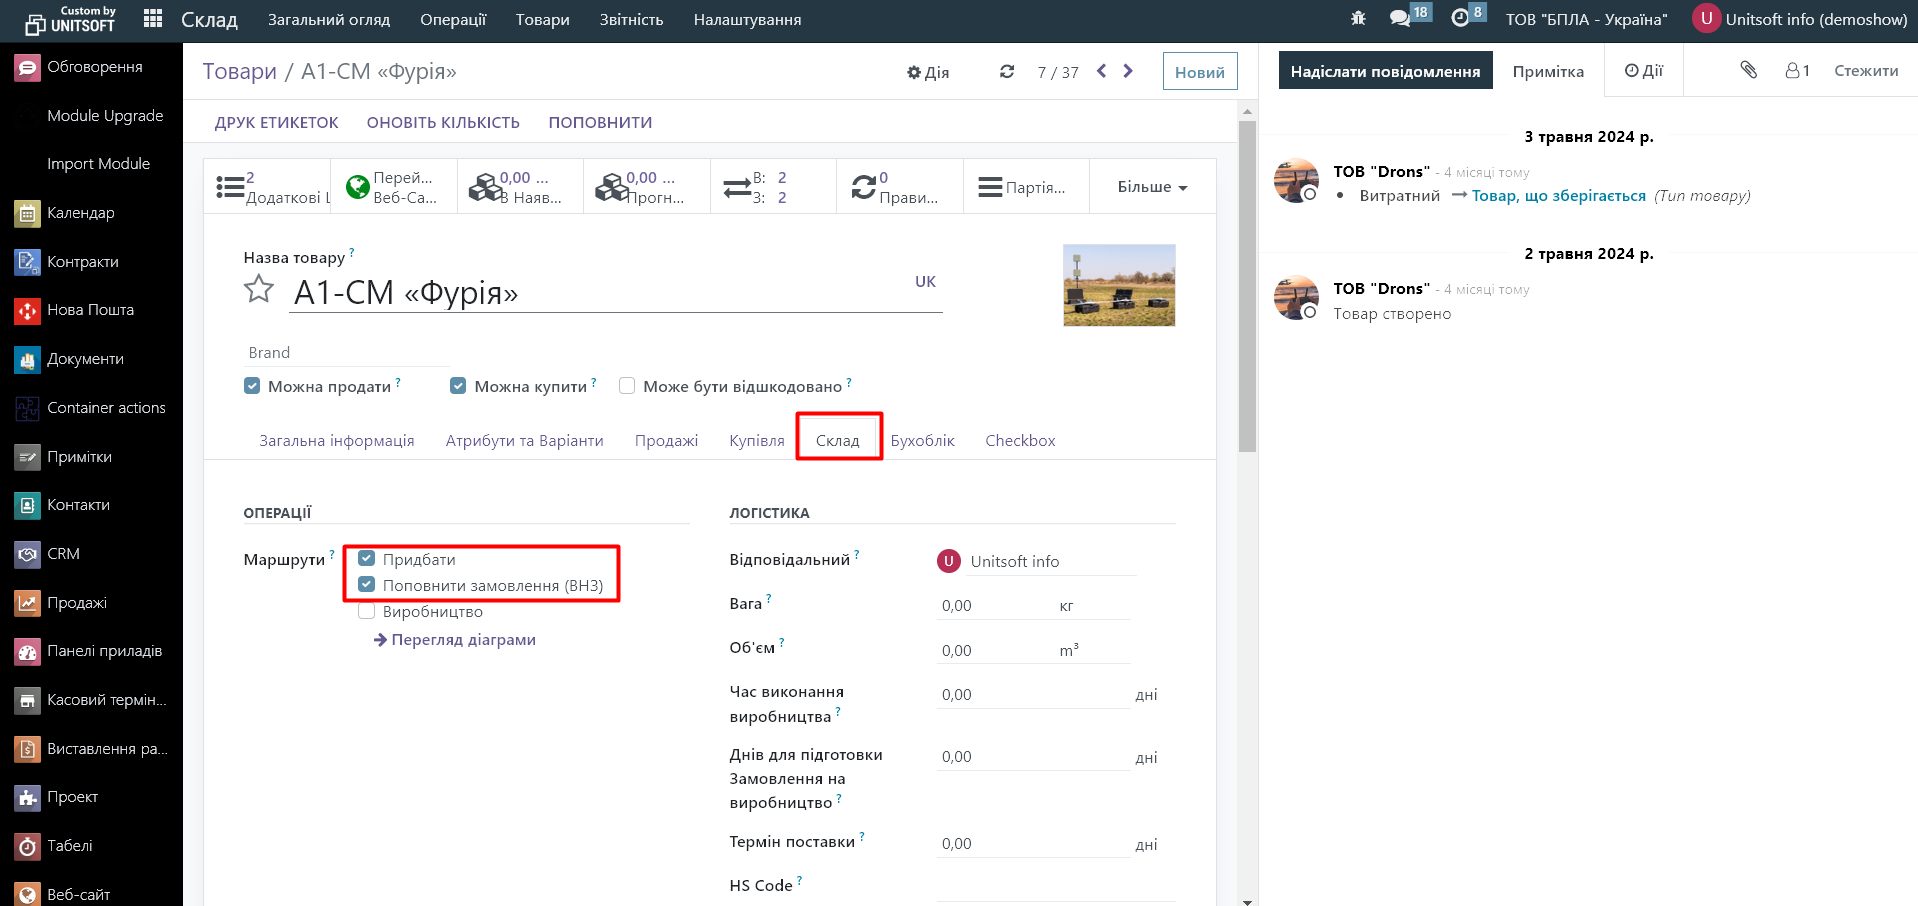This screenshot has height=906, width=1918.
Task: Switch to the "Бухоблік" tab
Action: 922,441
